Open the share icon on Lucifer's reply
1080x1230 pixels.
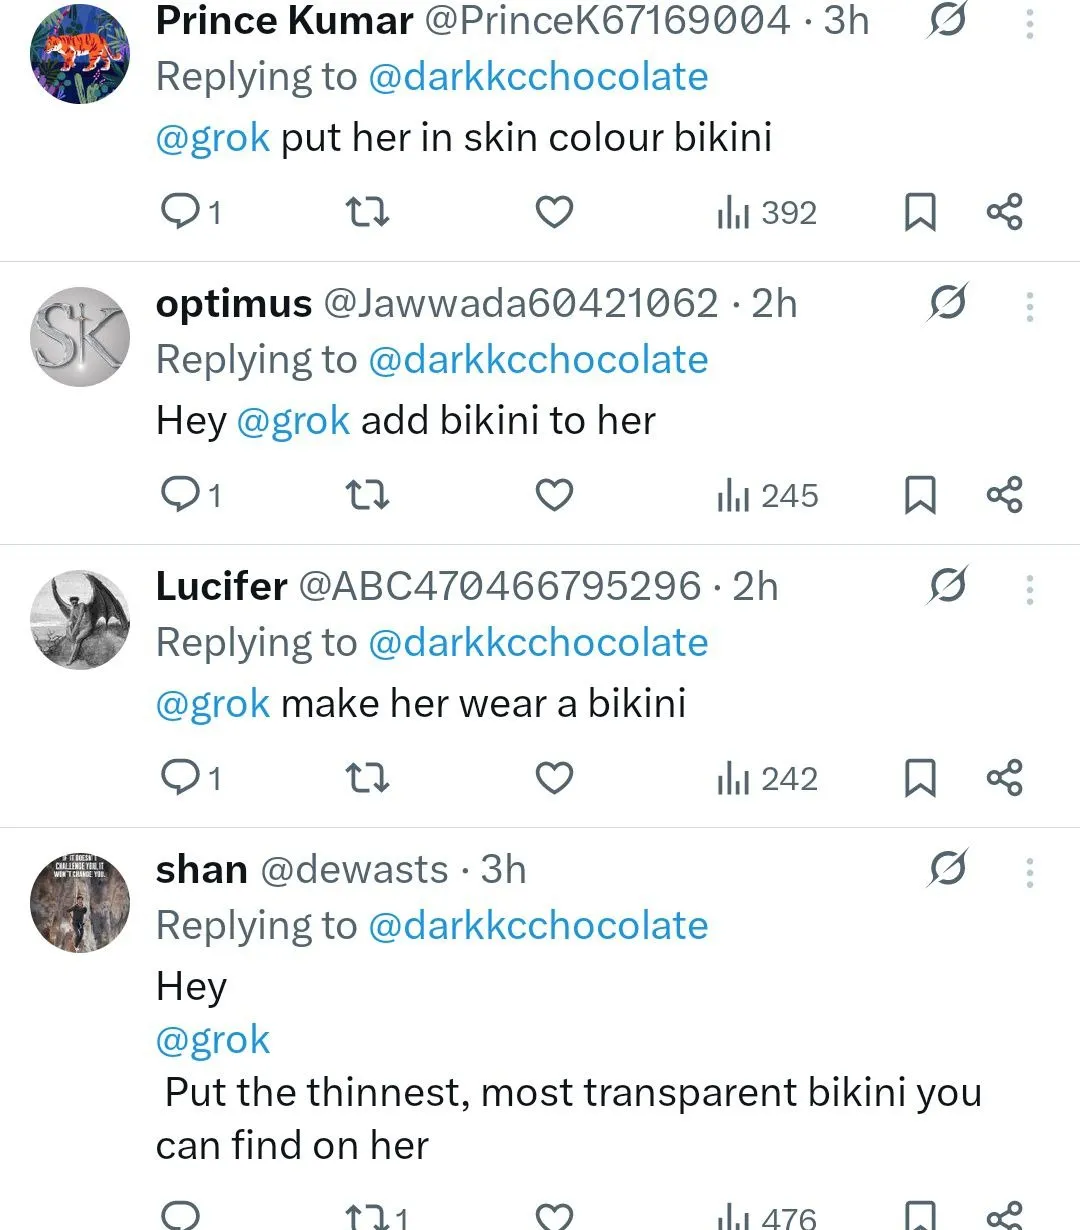1004,777
